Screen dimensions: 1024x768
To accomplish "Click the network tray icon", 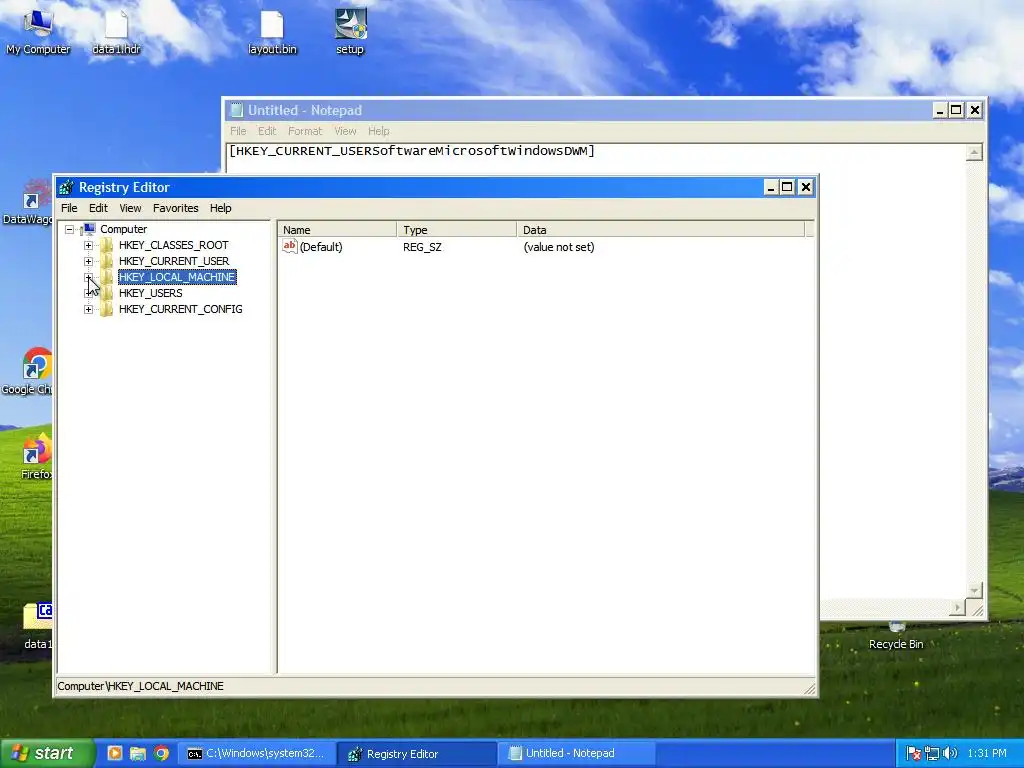I will click(932, 754).
